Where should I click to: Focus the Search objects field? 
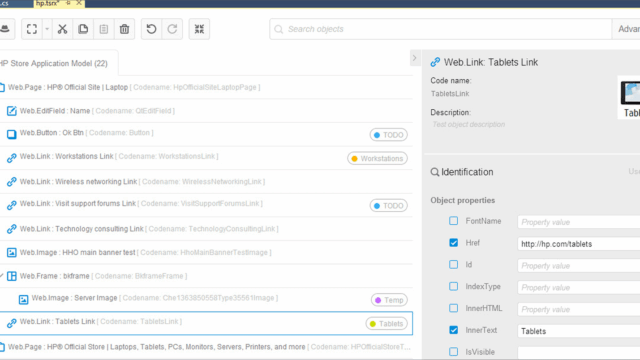point(441,29)
